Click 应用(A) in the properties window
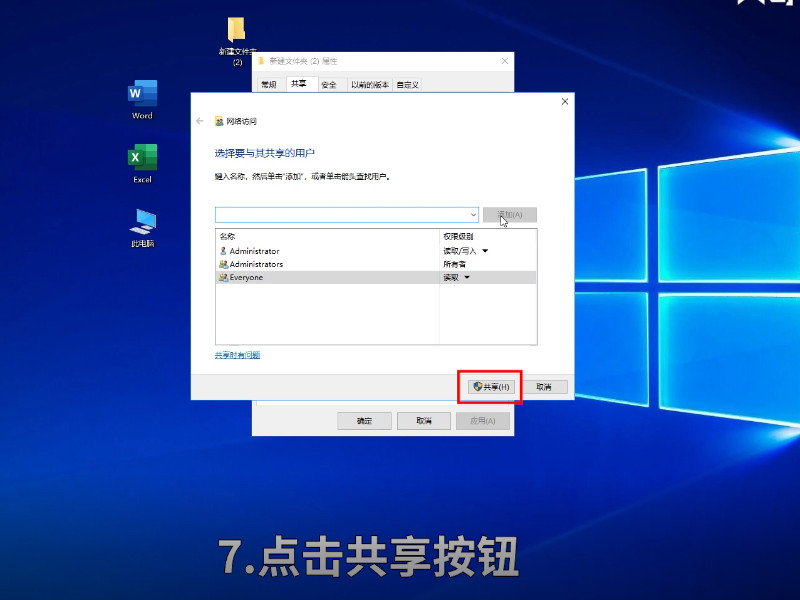800x600 pixels. click(483, 421)
